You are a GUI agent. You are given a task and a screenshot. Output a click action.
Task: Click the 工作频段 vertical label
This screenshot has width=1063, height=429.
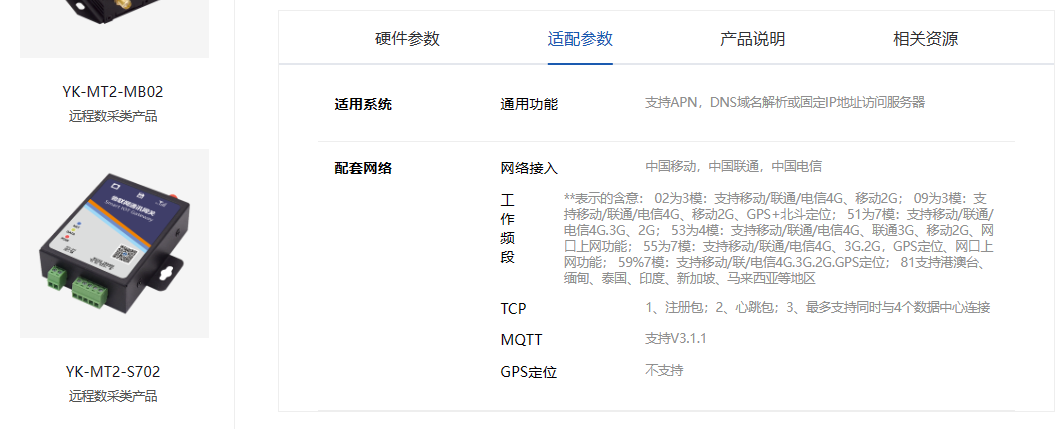[x=507, y=229]
